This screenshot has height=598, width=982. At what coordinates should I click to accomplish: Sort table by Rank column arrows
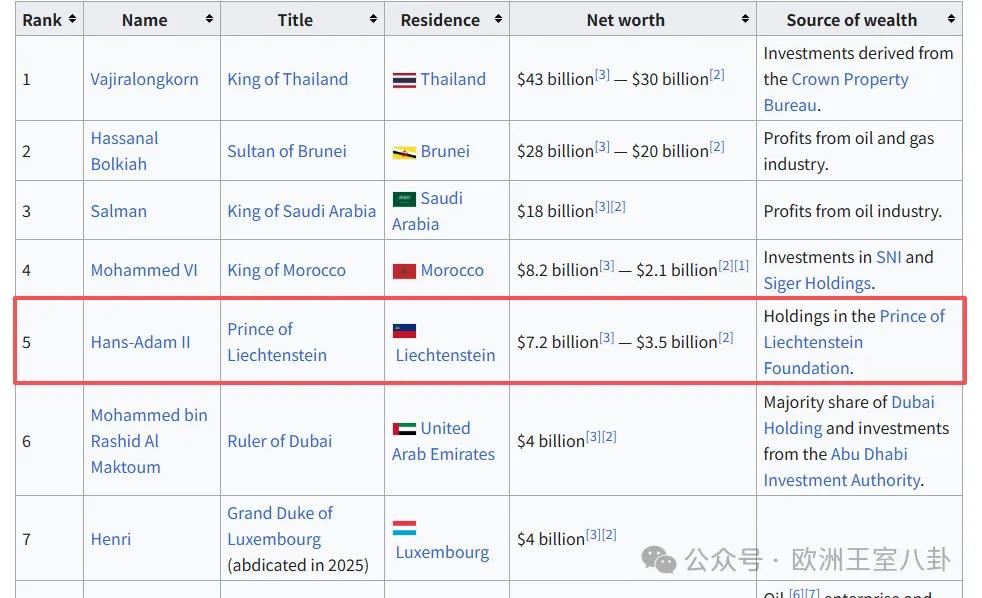[x=73, y=19]
